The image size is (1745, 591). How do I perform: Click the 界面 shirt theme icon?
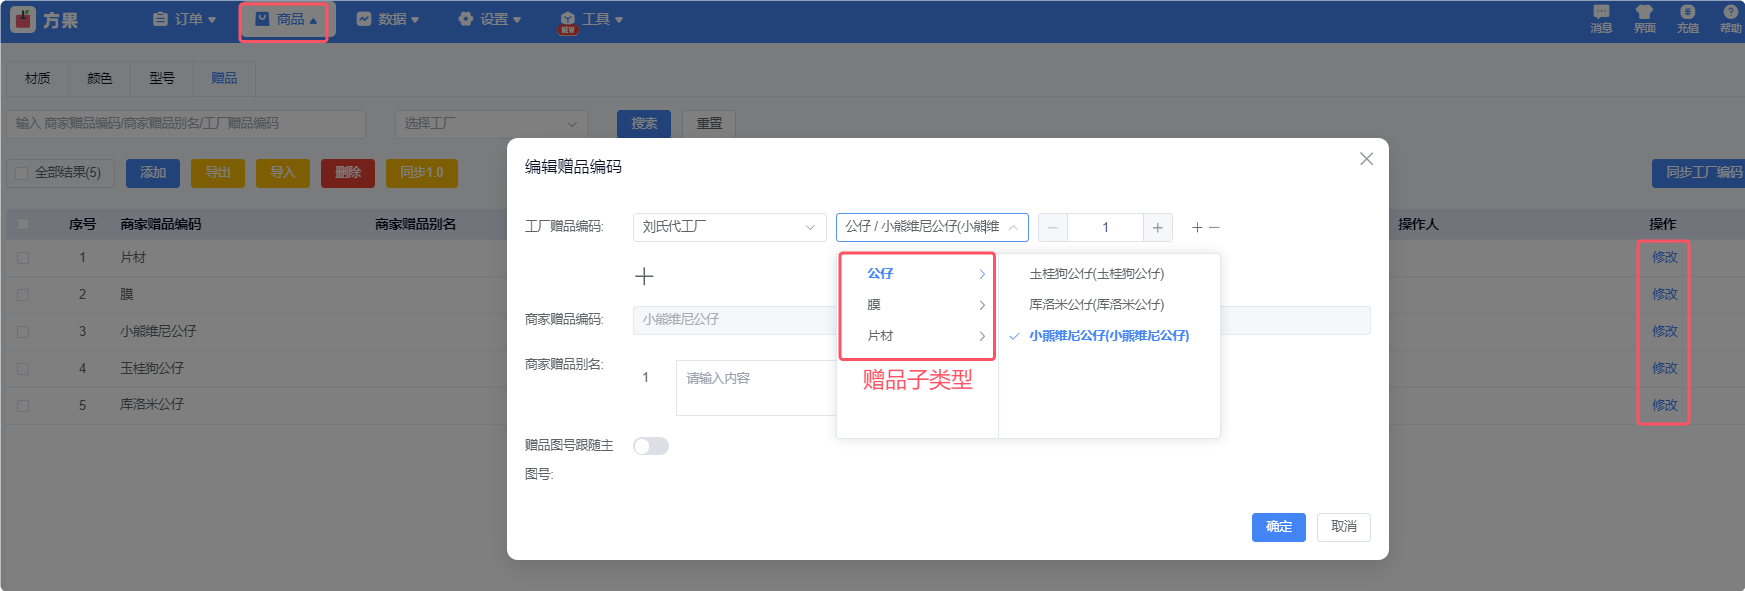[1644, 17]
